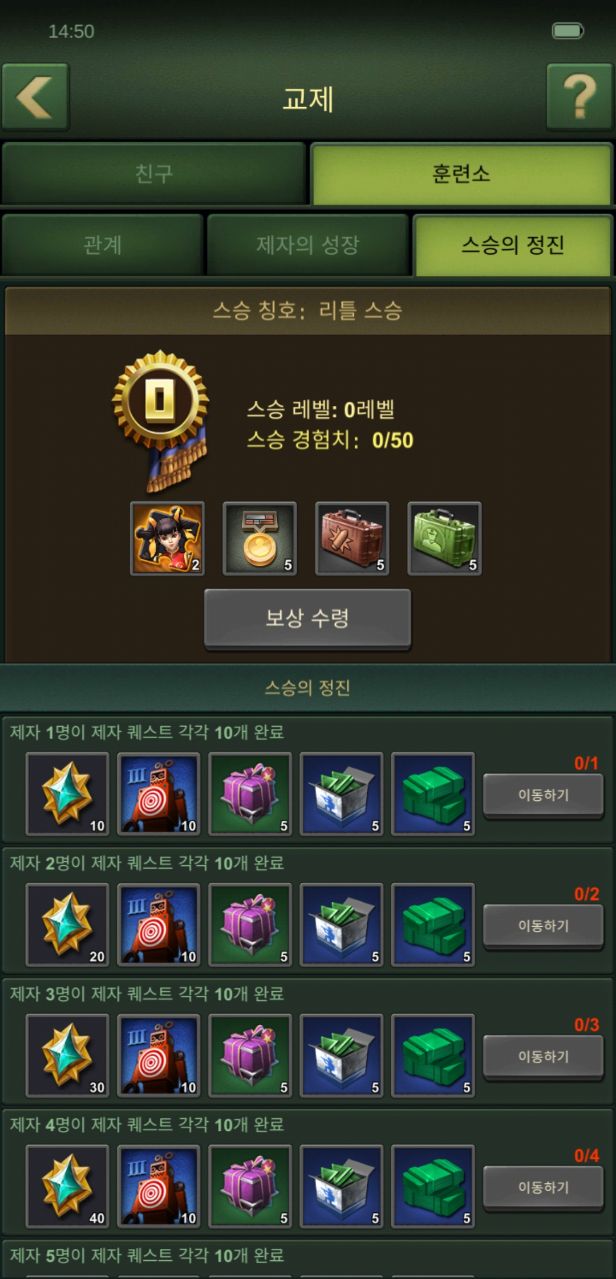This screenshot has height=1279, width=616.
Task: Select green cash stack in 제자 1명 row
Action: click(433, 794)
